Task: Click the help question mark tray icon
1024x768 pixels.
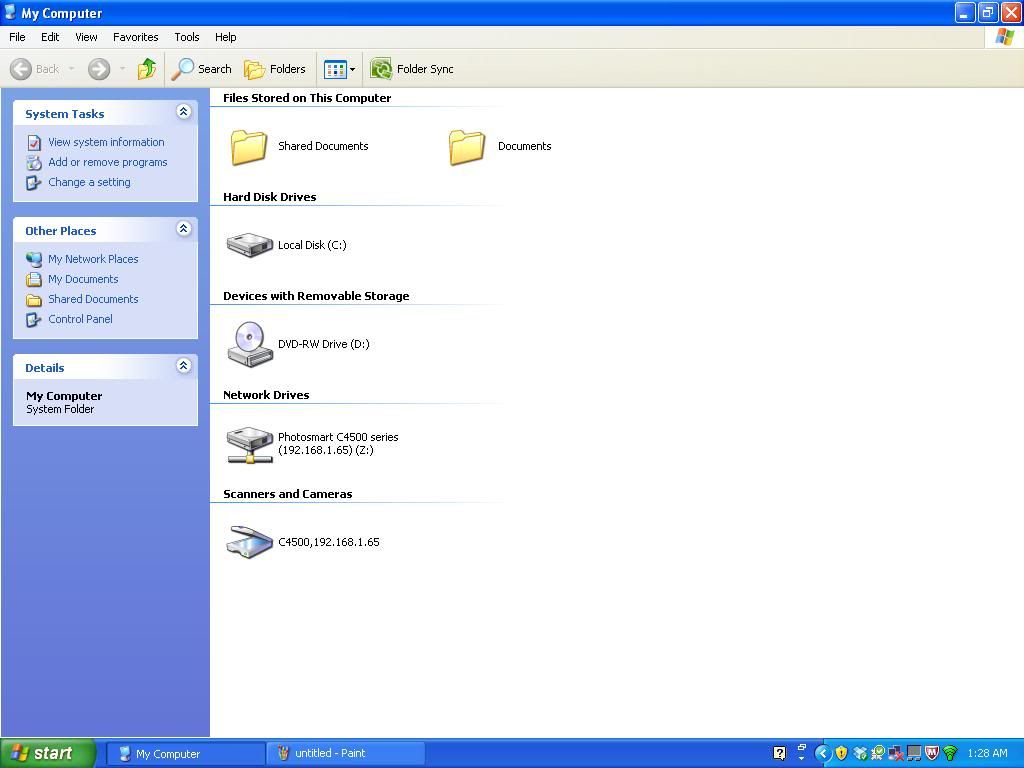Action: [779, 753]
